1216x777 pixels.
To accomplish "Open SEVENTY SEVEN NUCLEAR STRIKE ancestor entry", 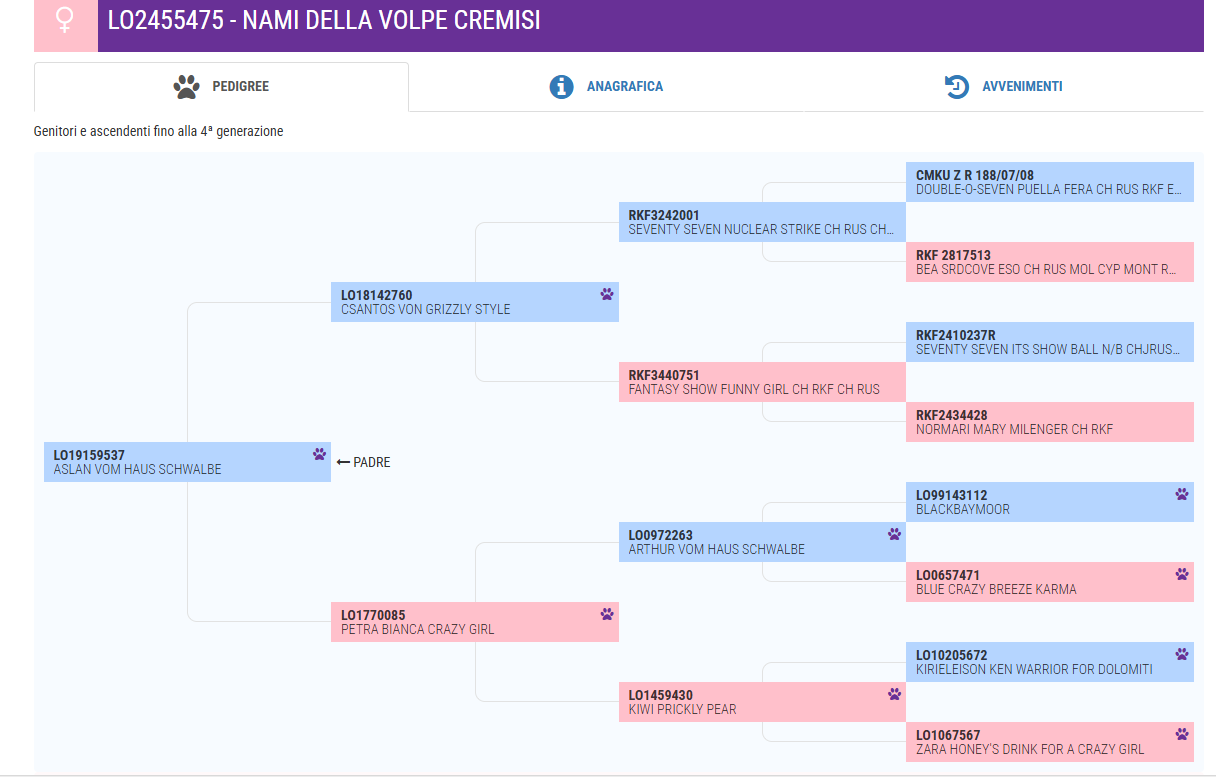I will click(762, 222).
